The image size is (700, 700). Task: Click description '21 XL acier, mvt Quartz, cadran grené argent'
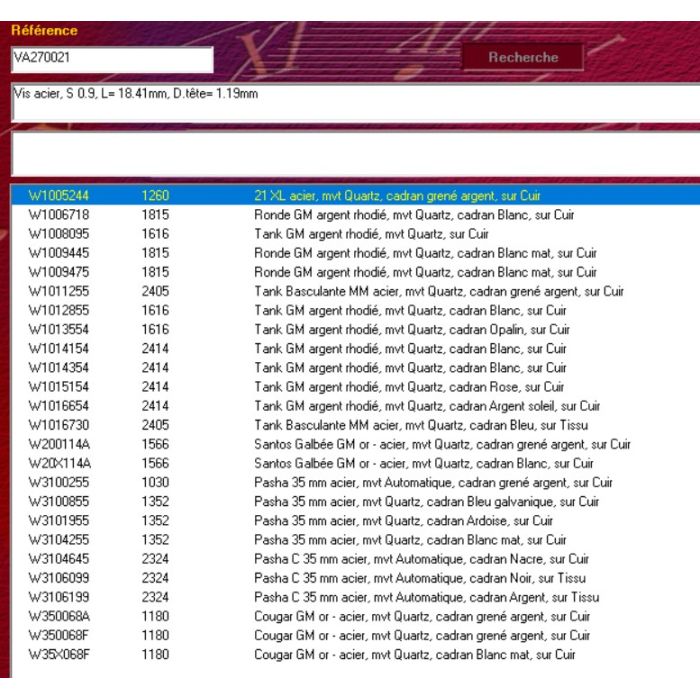pos(397,196)
